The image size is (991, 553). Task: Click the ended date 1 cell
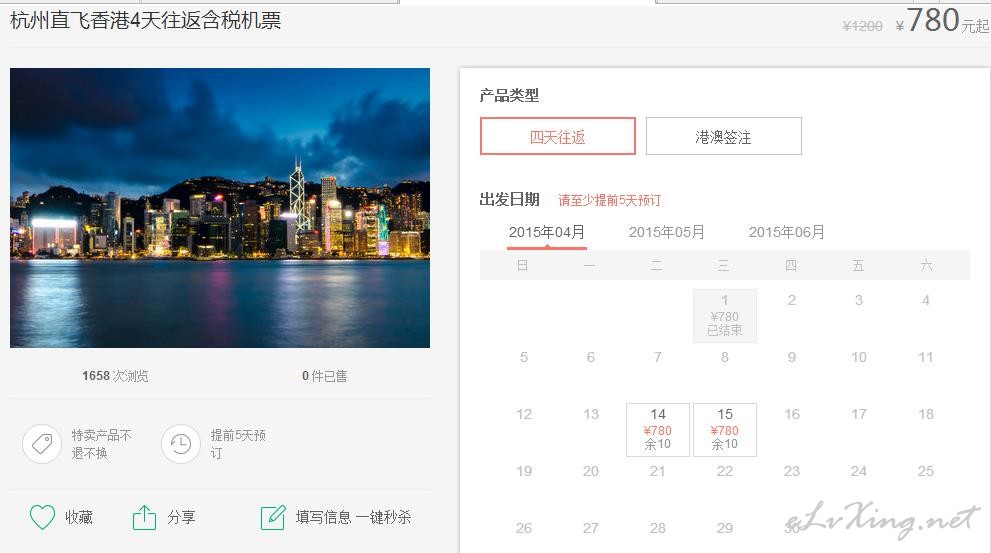[725, 316]
